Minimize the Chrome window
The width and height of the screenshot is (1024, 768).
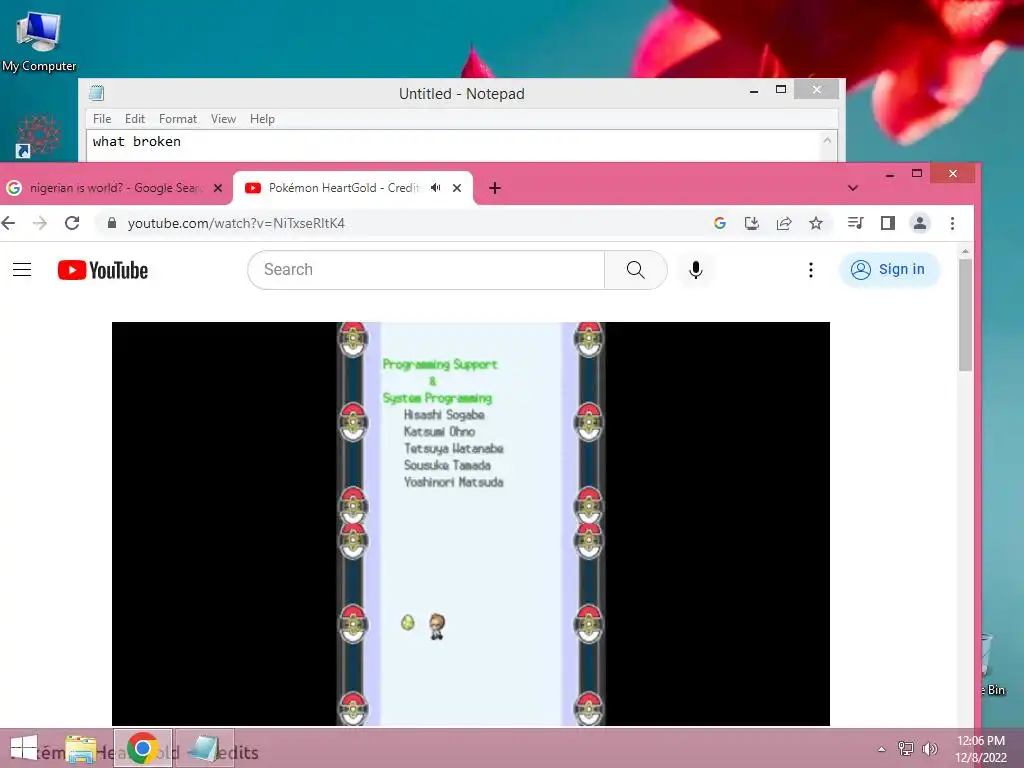[889, 174]
